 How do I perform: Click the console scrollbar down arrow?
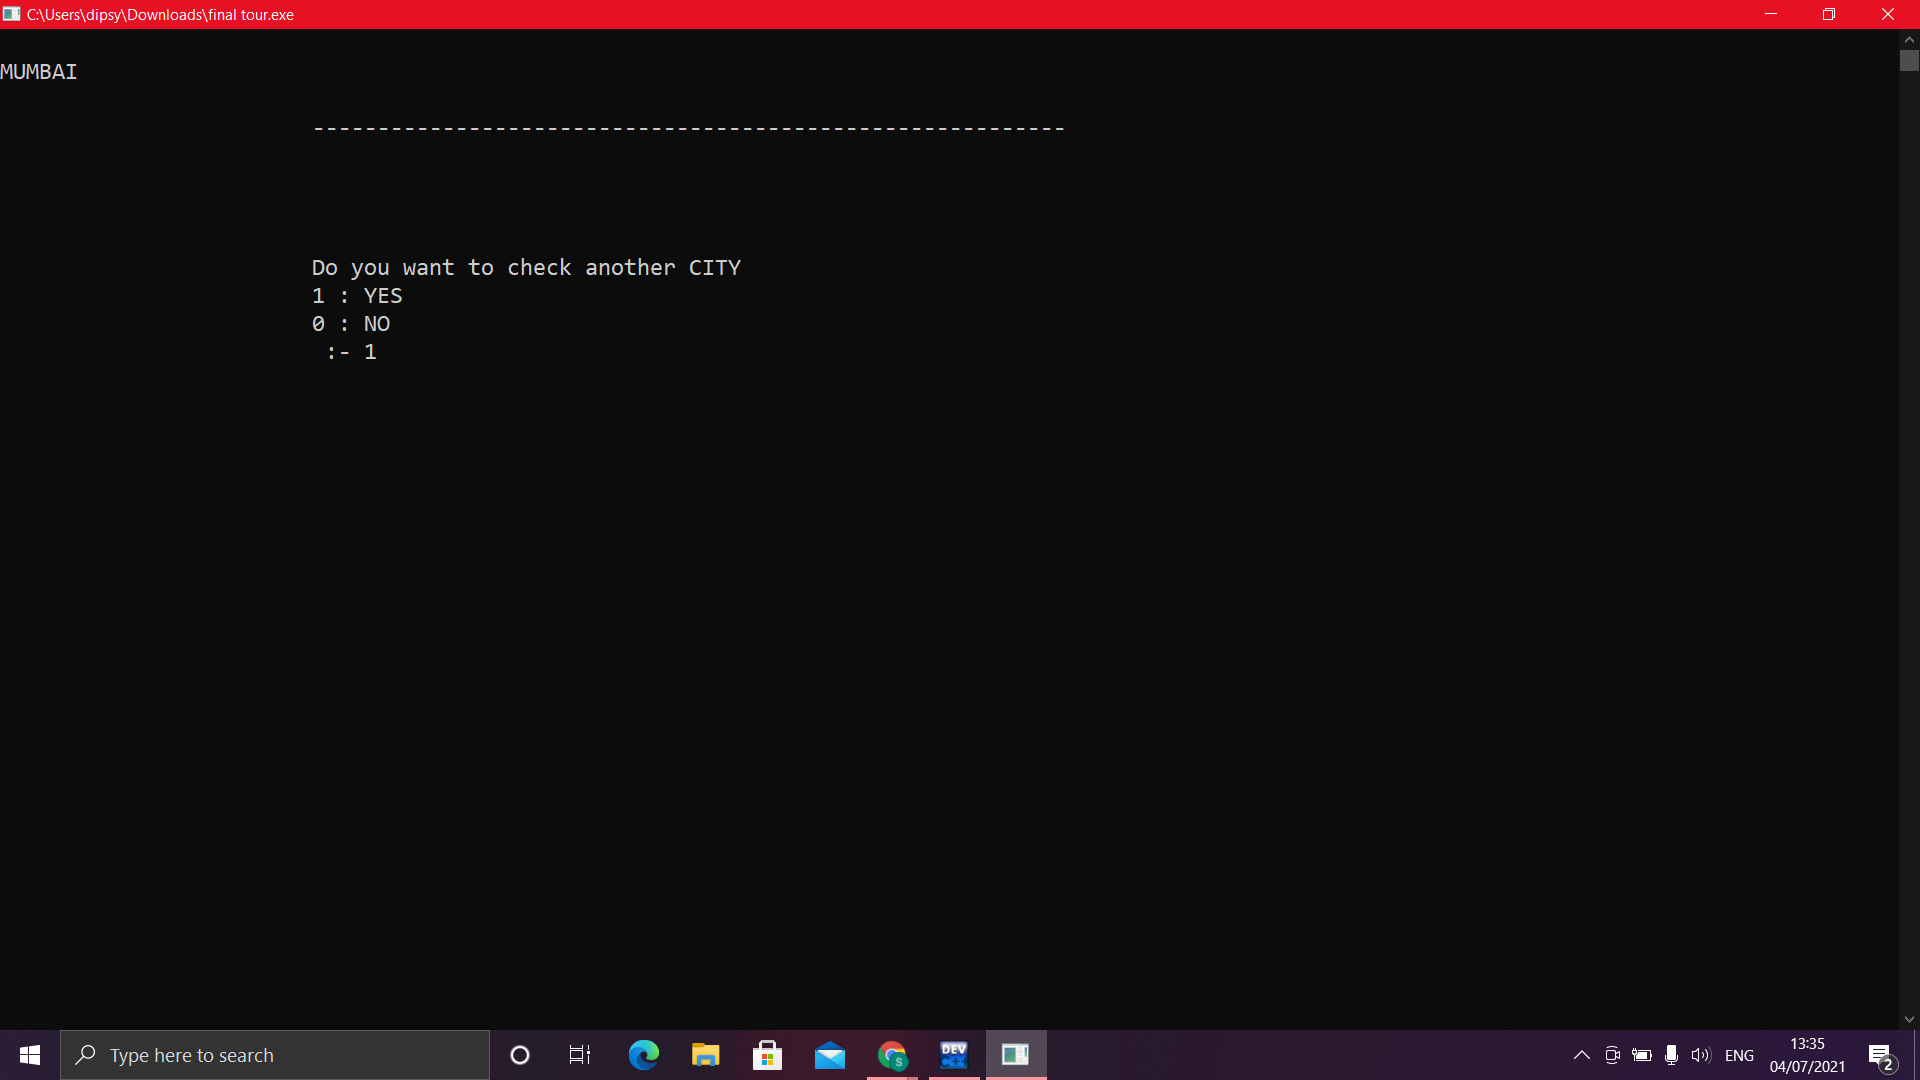click(1909, 1019)
